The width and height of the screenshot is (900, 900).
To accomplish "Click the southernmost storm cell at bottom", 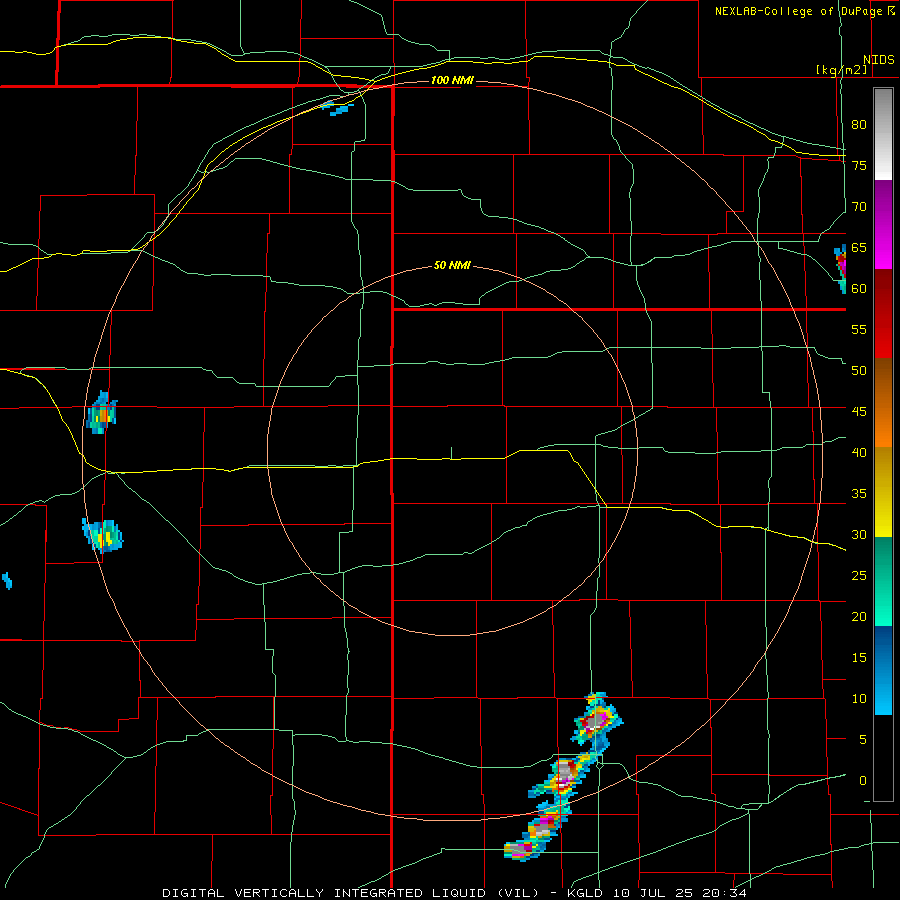I will pos(521,849).
